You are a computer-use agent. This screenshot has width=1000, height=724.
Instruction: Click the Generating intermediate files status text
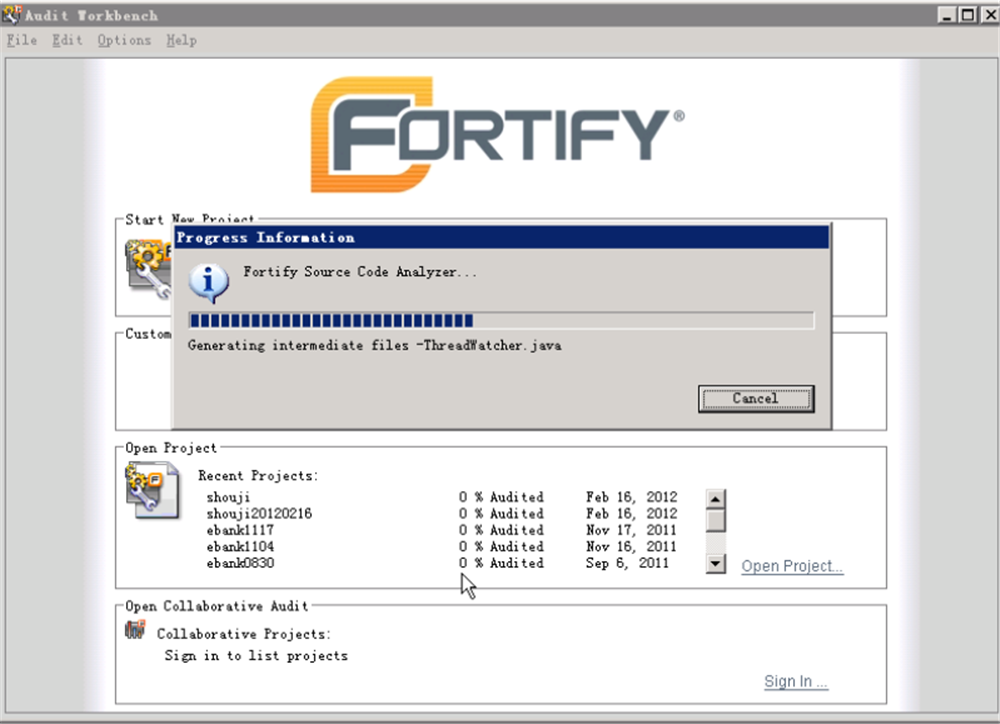[375, 346]
